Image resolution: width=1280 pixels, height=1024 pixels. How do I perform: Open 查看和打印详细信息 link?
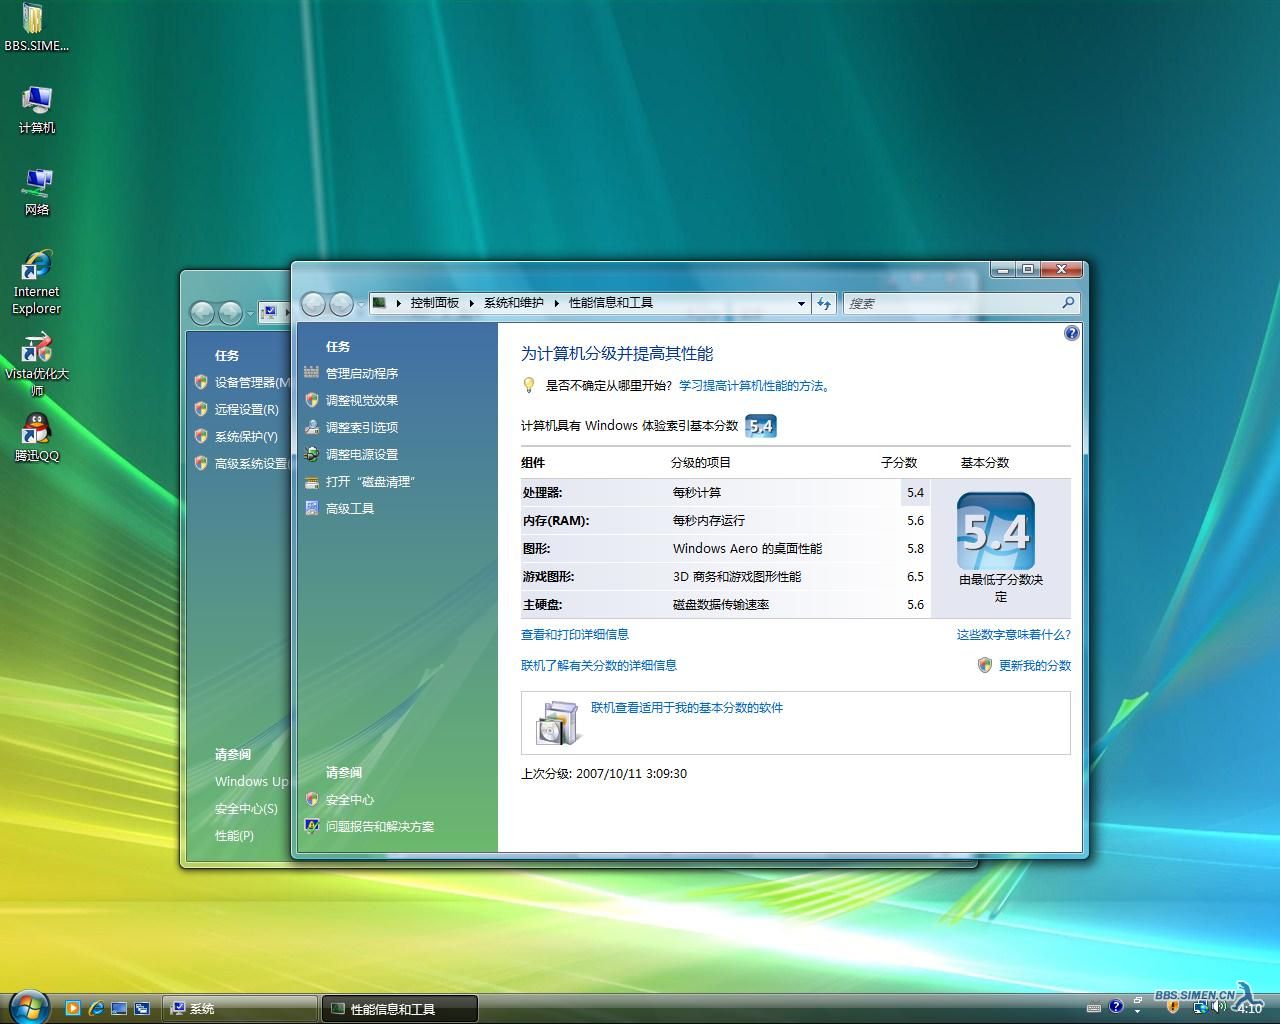pyautogui.click(x=575, y=634)
